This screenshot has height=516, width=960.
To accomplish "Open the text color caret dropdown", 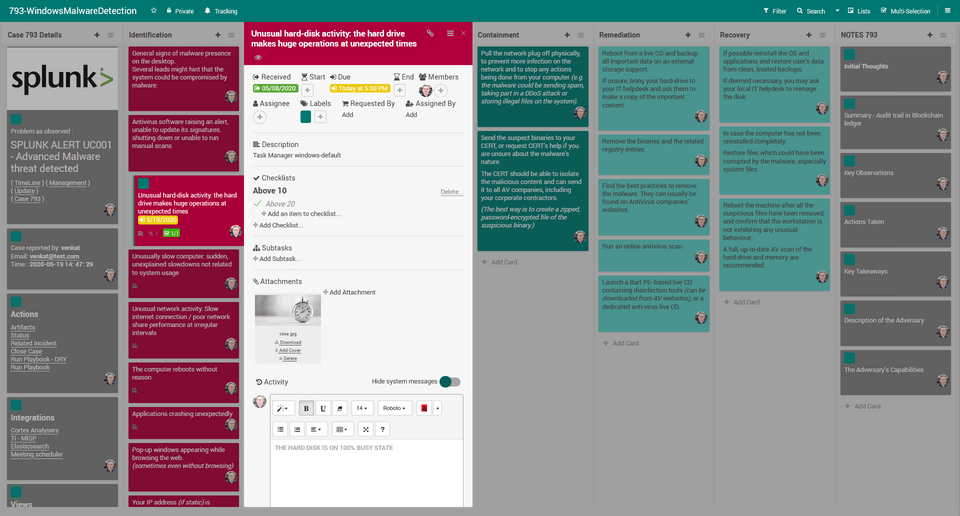I will [x=437, y=408].
